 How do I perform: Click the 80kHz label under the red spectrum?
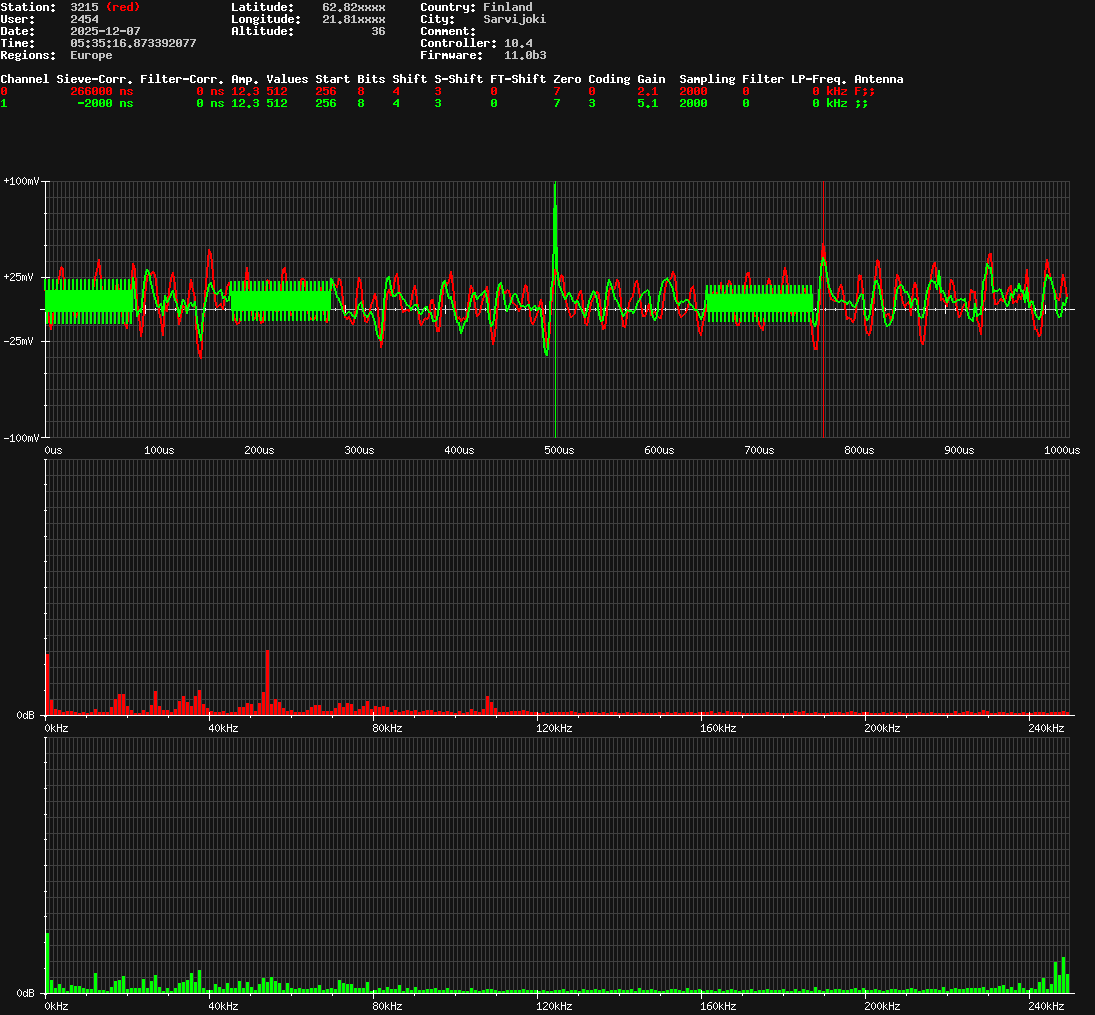pyautogui.click(x=386, y=728)
